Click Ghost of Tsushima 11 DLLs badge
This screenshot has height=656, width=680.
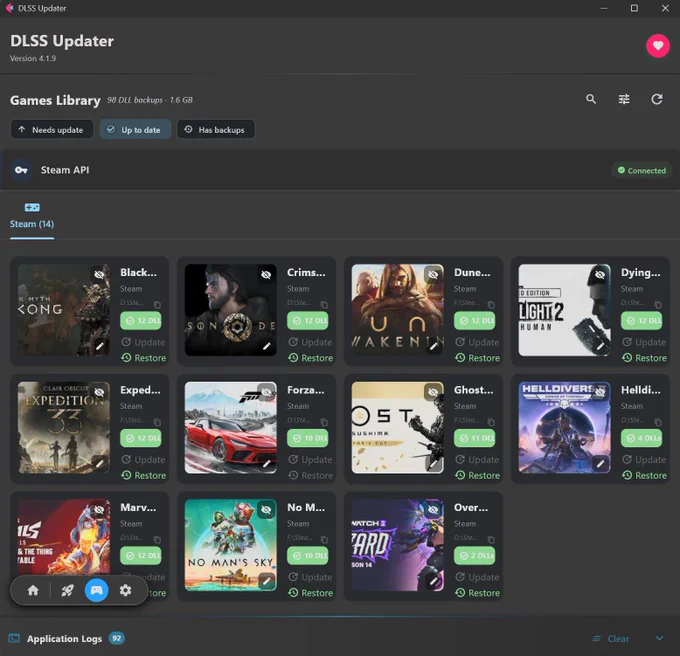475,438
